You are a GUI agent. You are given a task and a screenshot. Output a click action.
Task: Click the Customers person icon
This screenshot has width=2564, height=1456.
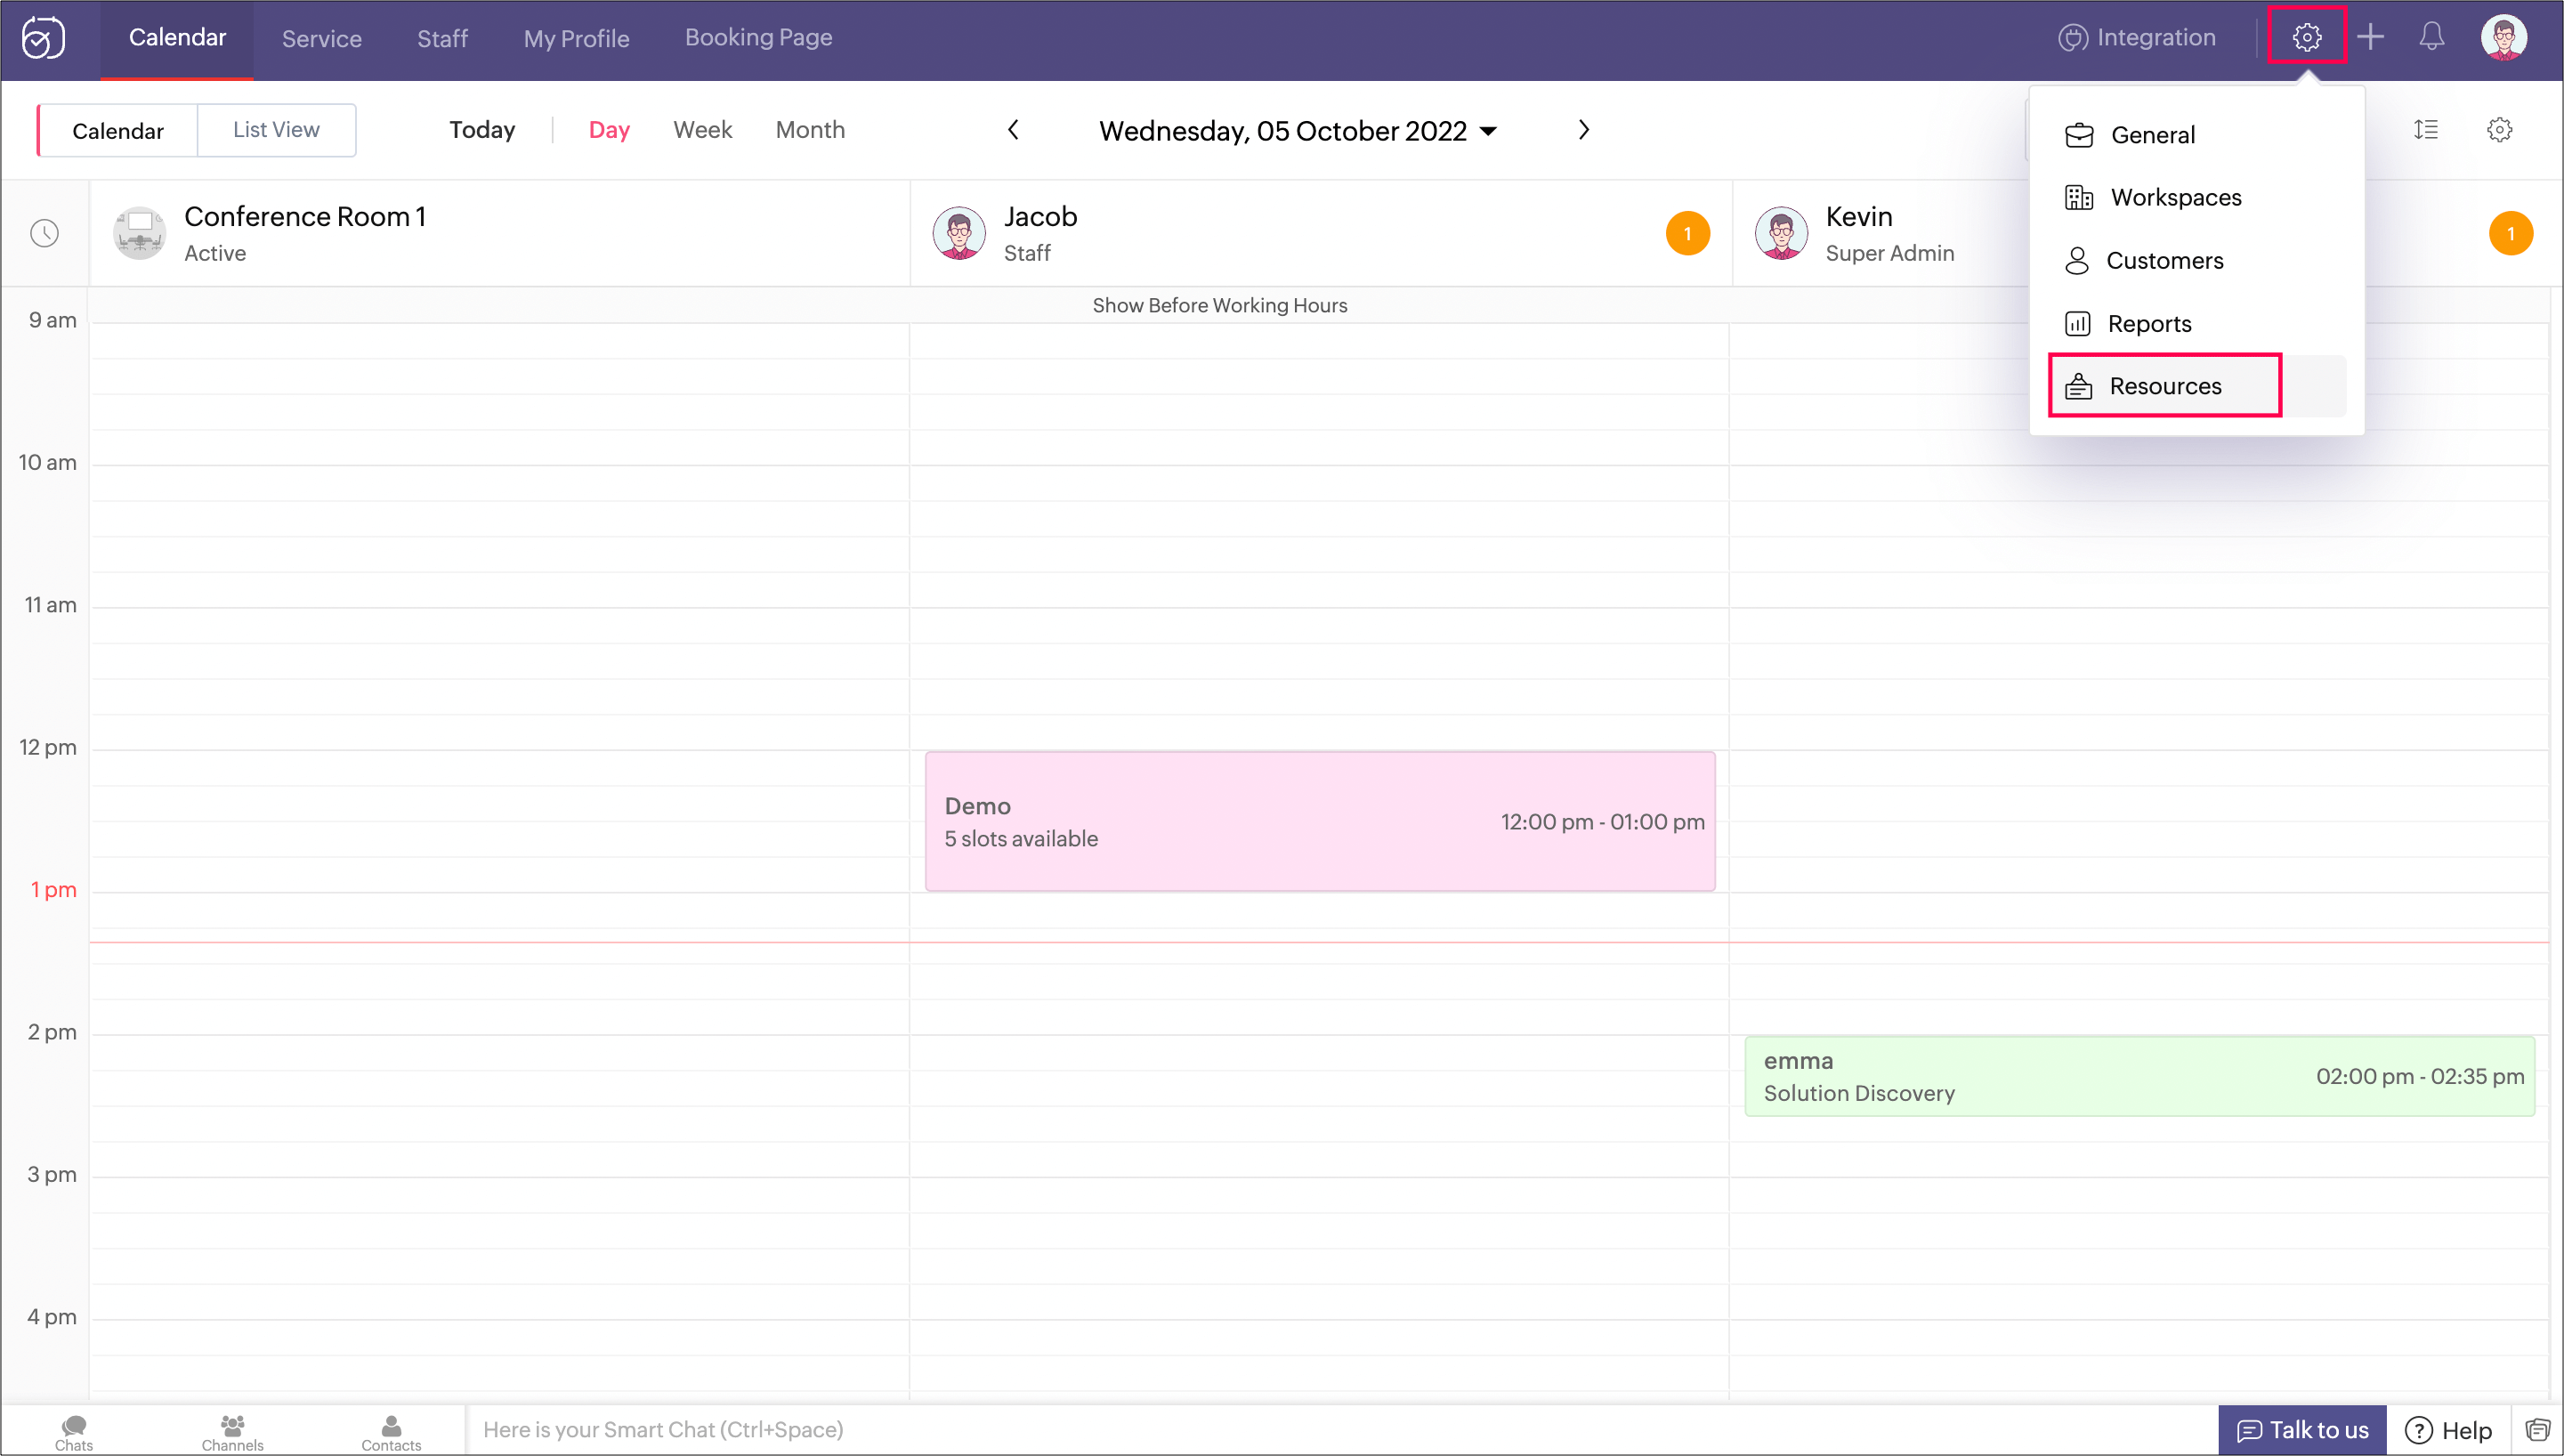tap(2076, 260)
